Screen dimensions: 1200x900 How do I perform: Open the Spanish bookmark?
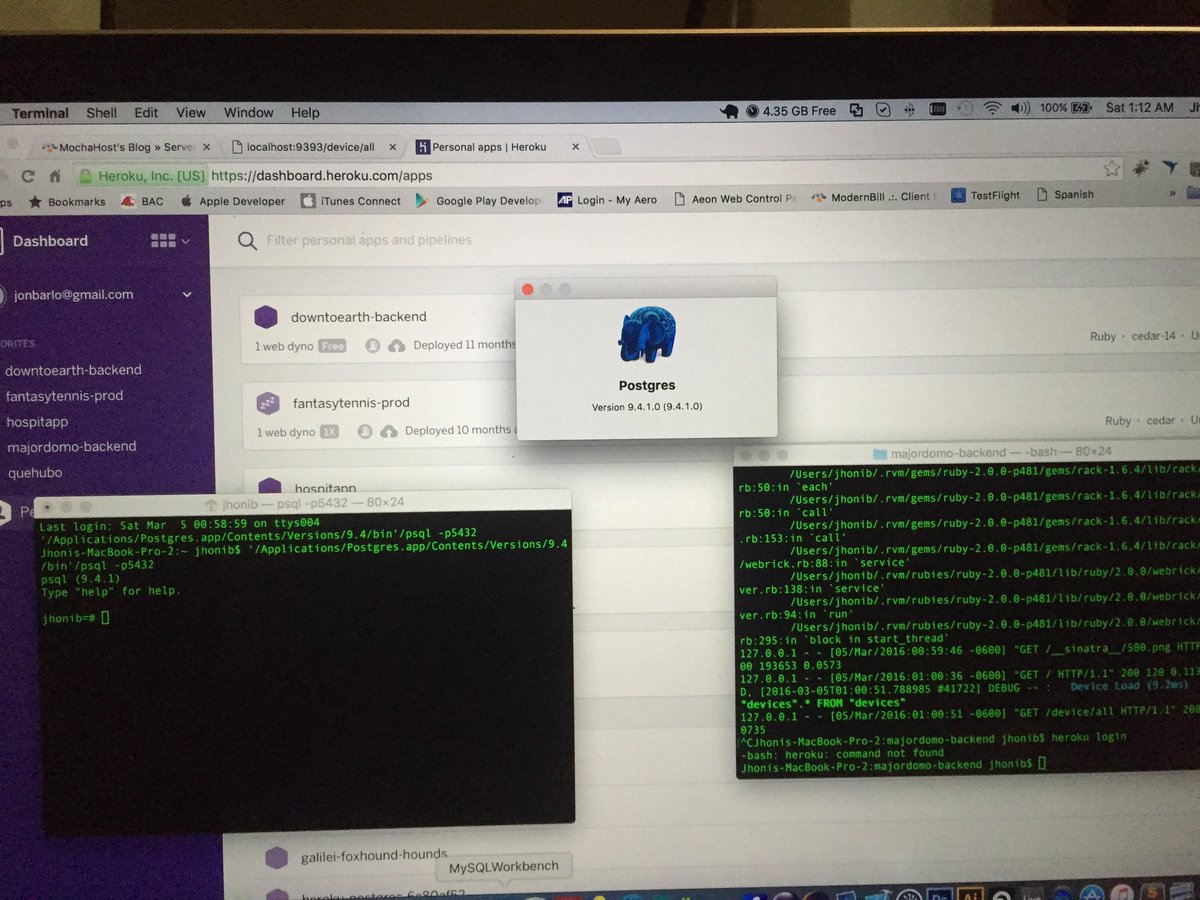[x=1064, y=194]
